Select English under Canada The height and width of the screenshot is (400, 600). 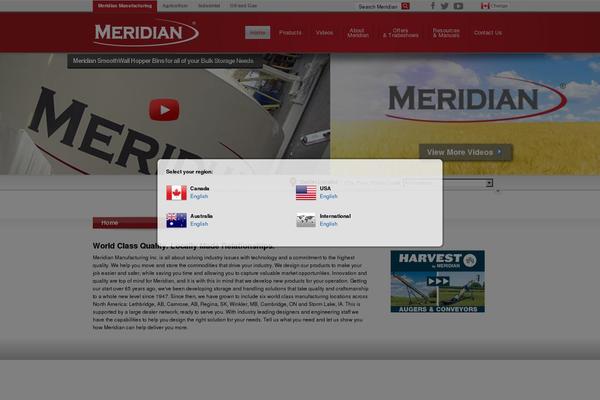click(199, 196)
